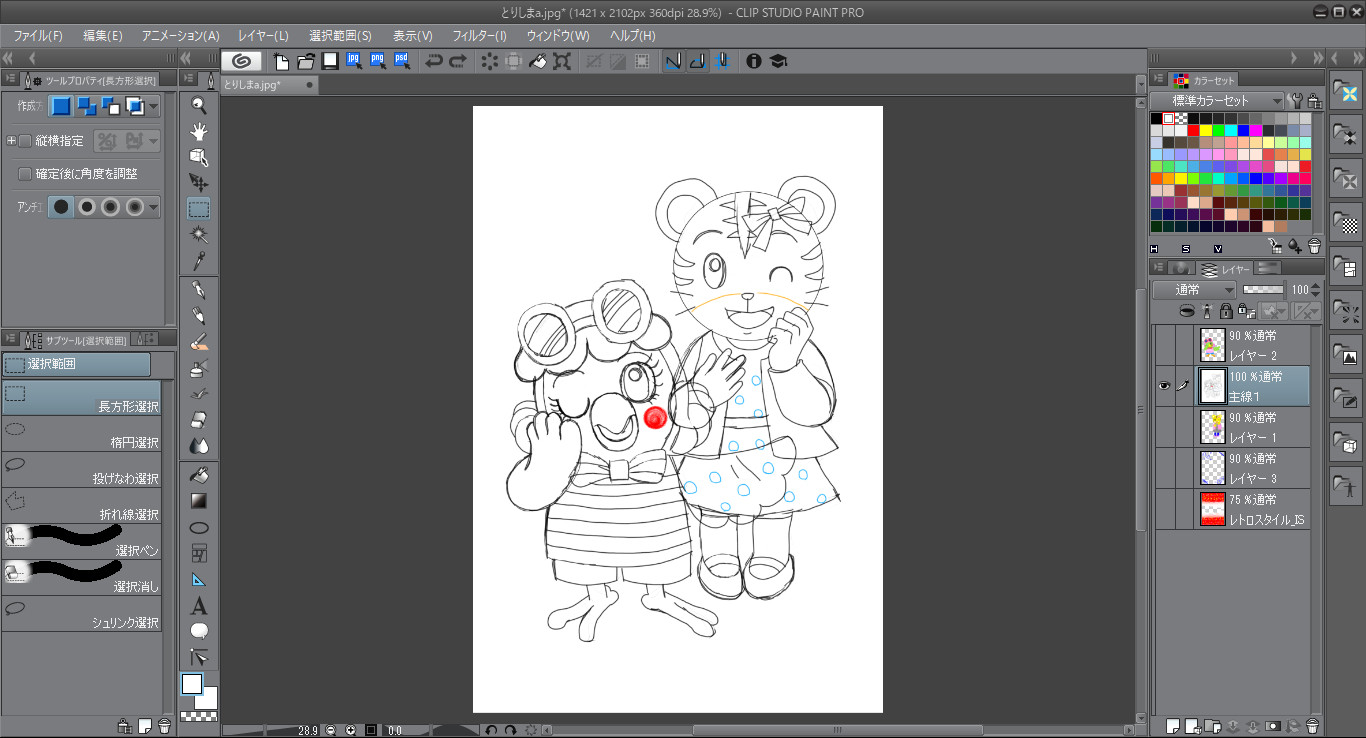Select the Zoom magnifier tool
The height and width of the screenshot is (738, 1366).
(199, 105)
